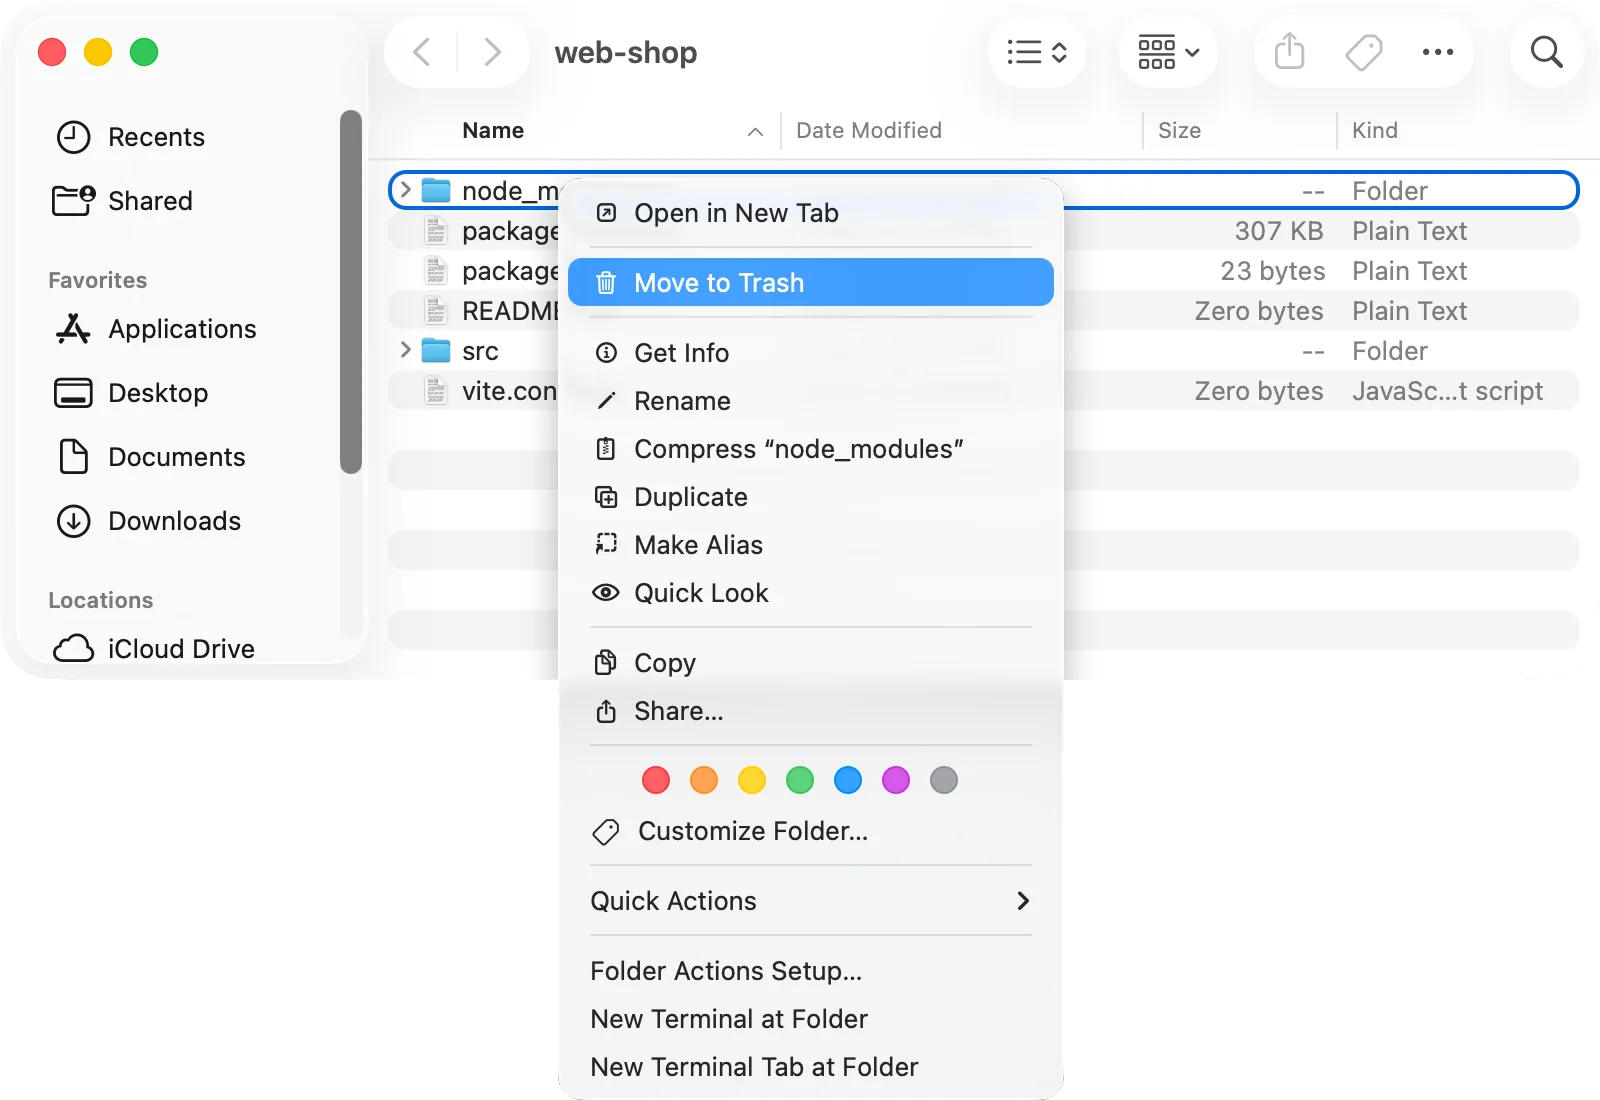Choose Duplicate from context menu
This screenshot has width=1600, height=1100.
click(x=811, y=497)
